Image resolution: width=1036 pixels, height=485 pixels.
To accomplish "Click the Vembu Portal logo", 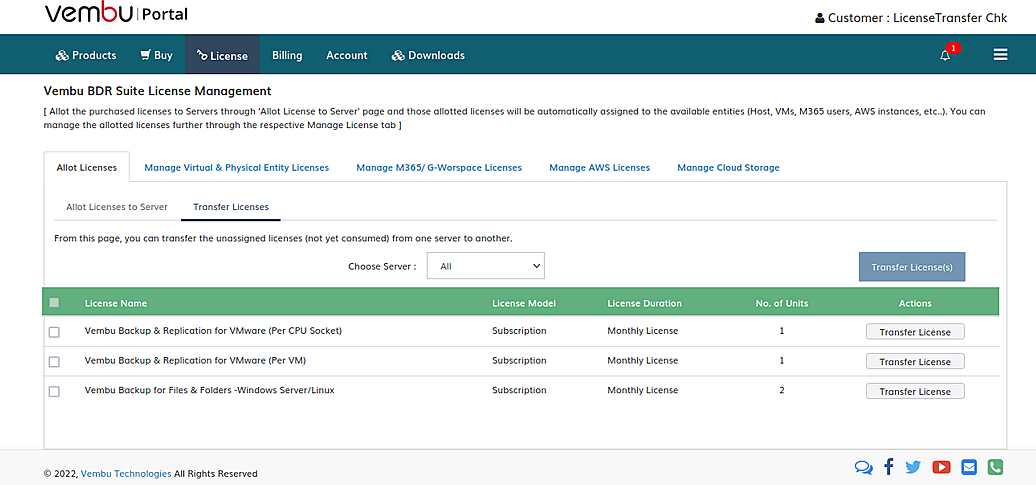I will click(116, 13).
